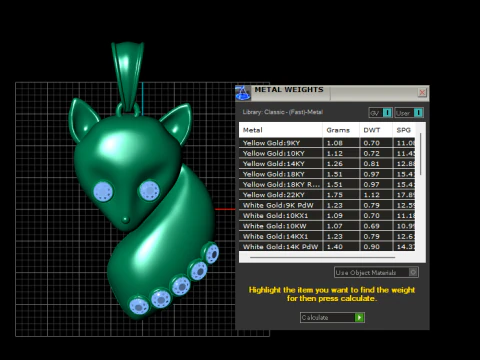
Task: Select the Yellow Gold:10KY row
Action: 327,153
